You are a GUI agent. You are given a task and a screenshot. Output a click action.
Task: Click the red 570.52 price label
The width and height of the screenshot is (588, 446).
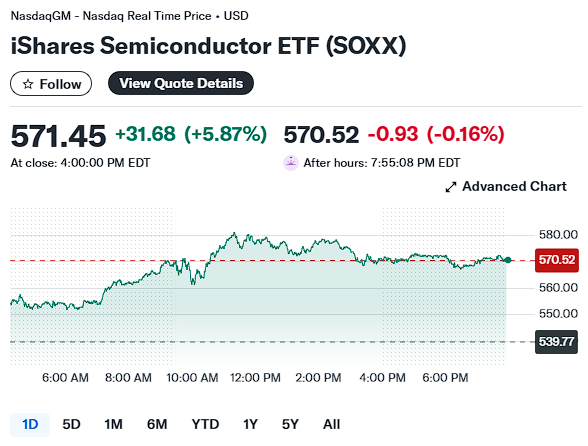point(556,260)
